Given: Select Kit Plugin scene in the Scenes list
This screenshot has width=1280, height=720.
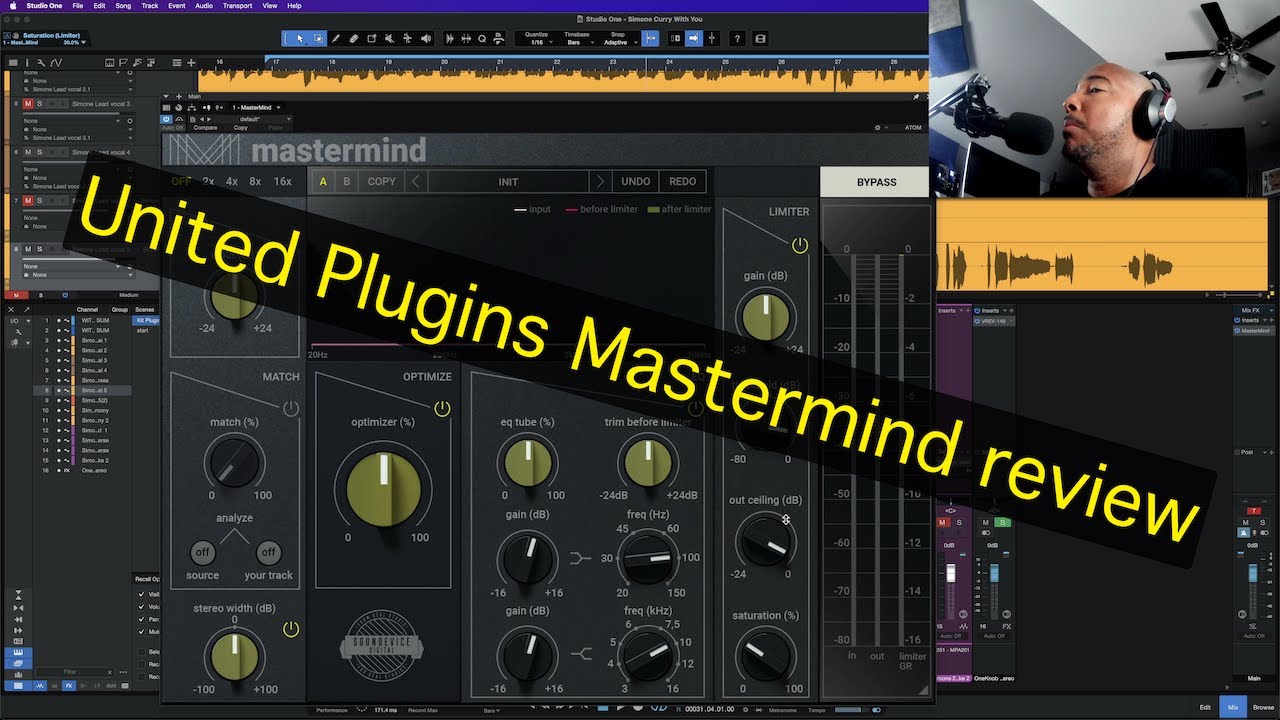Looking at the screenshot, I should coord(147,320).
